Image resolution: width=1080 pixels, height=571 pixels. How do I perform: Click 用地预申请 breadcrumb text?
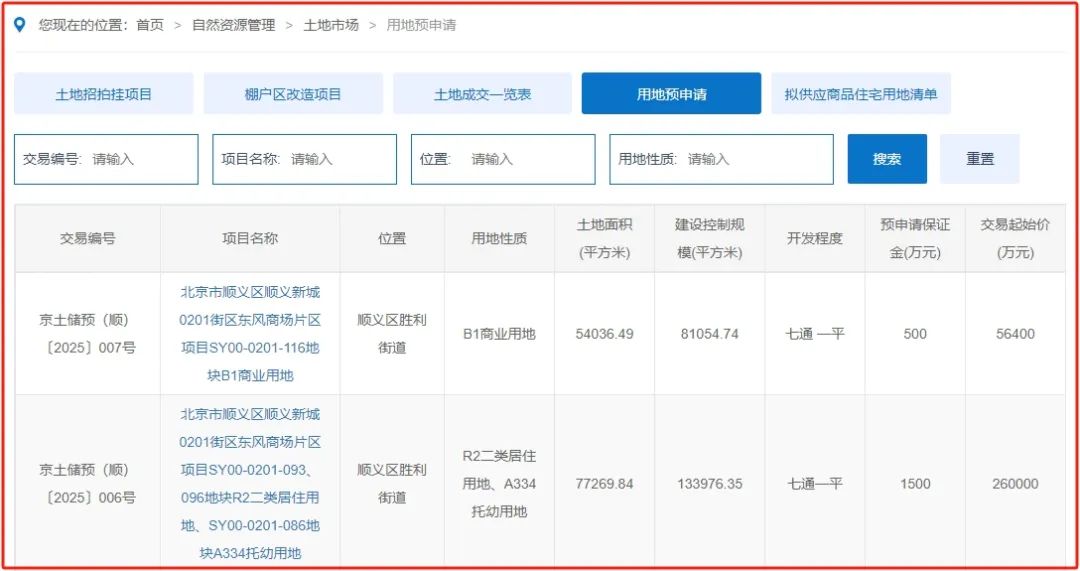(421, 25)
